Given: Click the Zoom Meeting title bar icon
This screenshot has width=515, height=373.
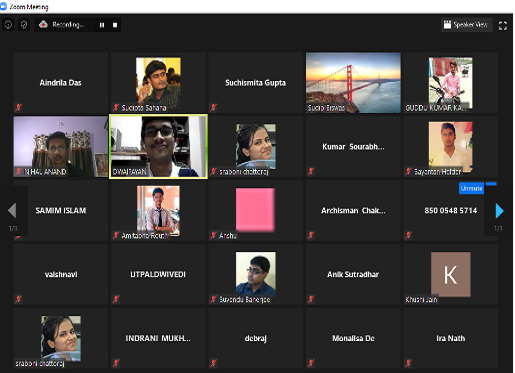Looking at the screenshot, I should (x=4, y=6).
